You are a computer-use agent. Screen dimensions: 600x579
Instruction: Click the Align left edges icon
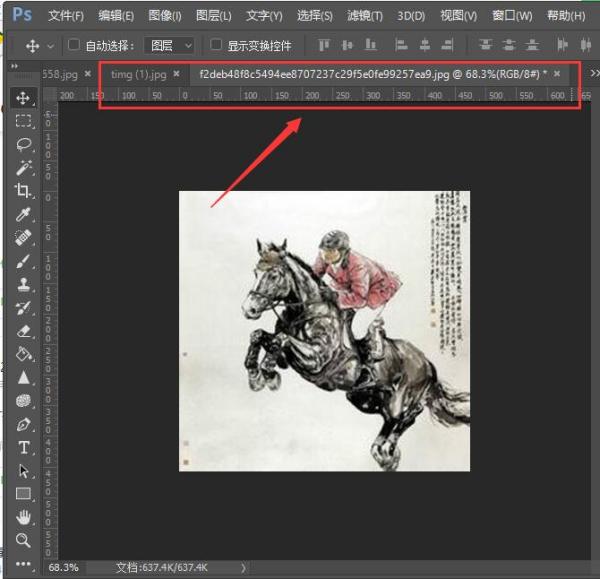401,45
